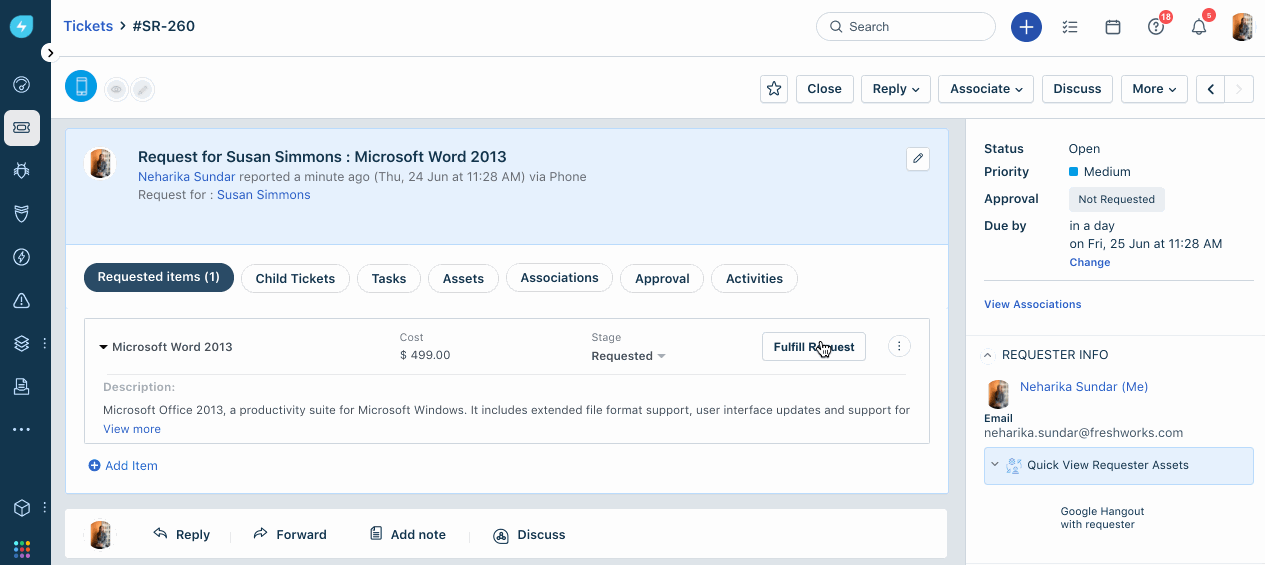
Task: Open the Freshservice lightning logo
Action: click(22, 27)
